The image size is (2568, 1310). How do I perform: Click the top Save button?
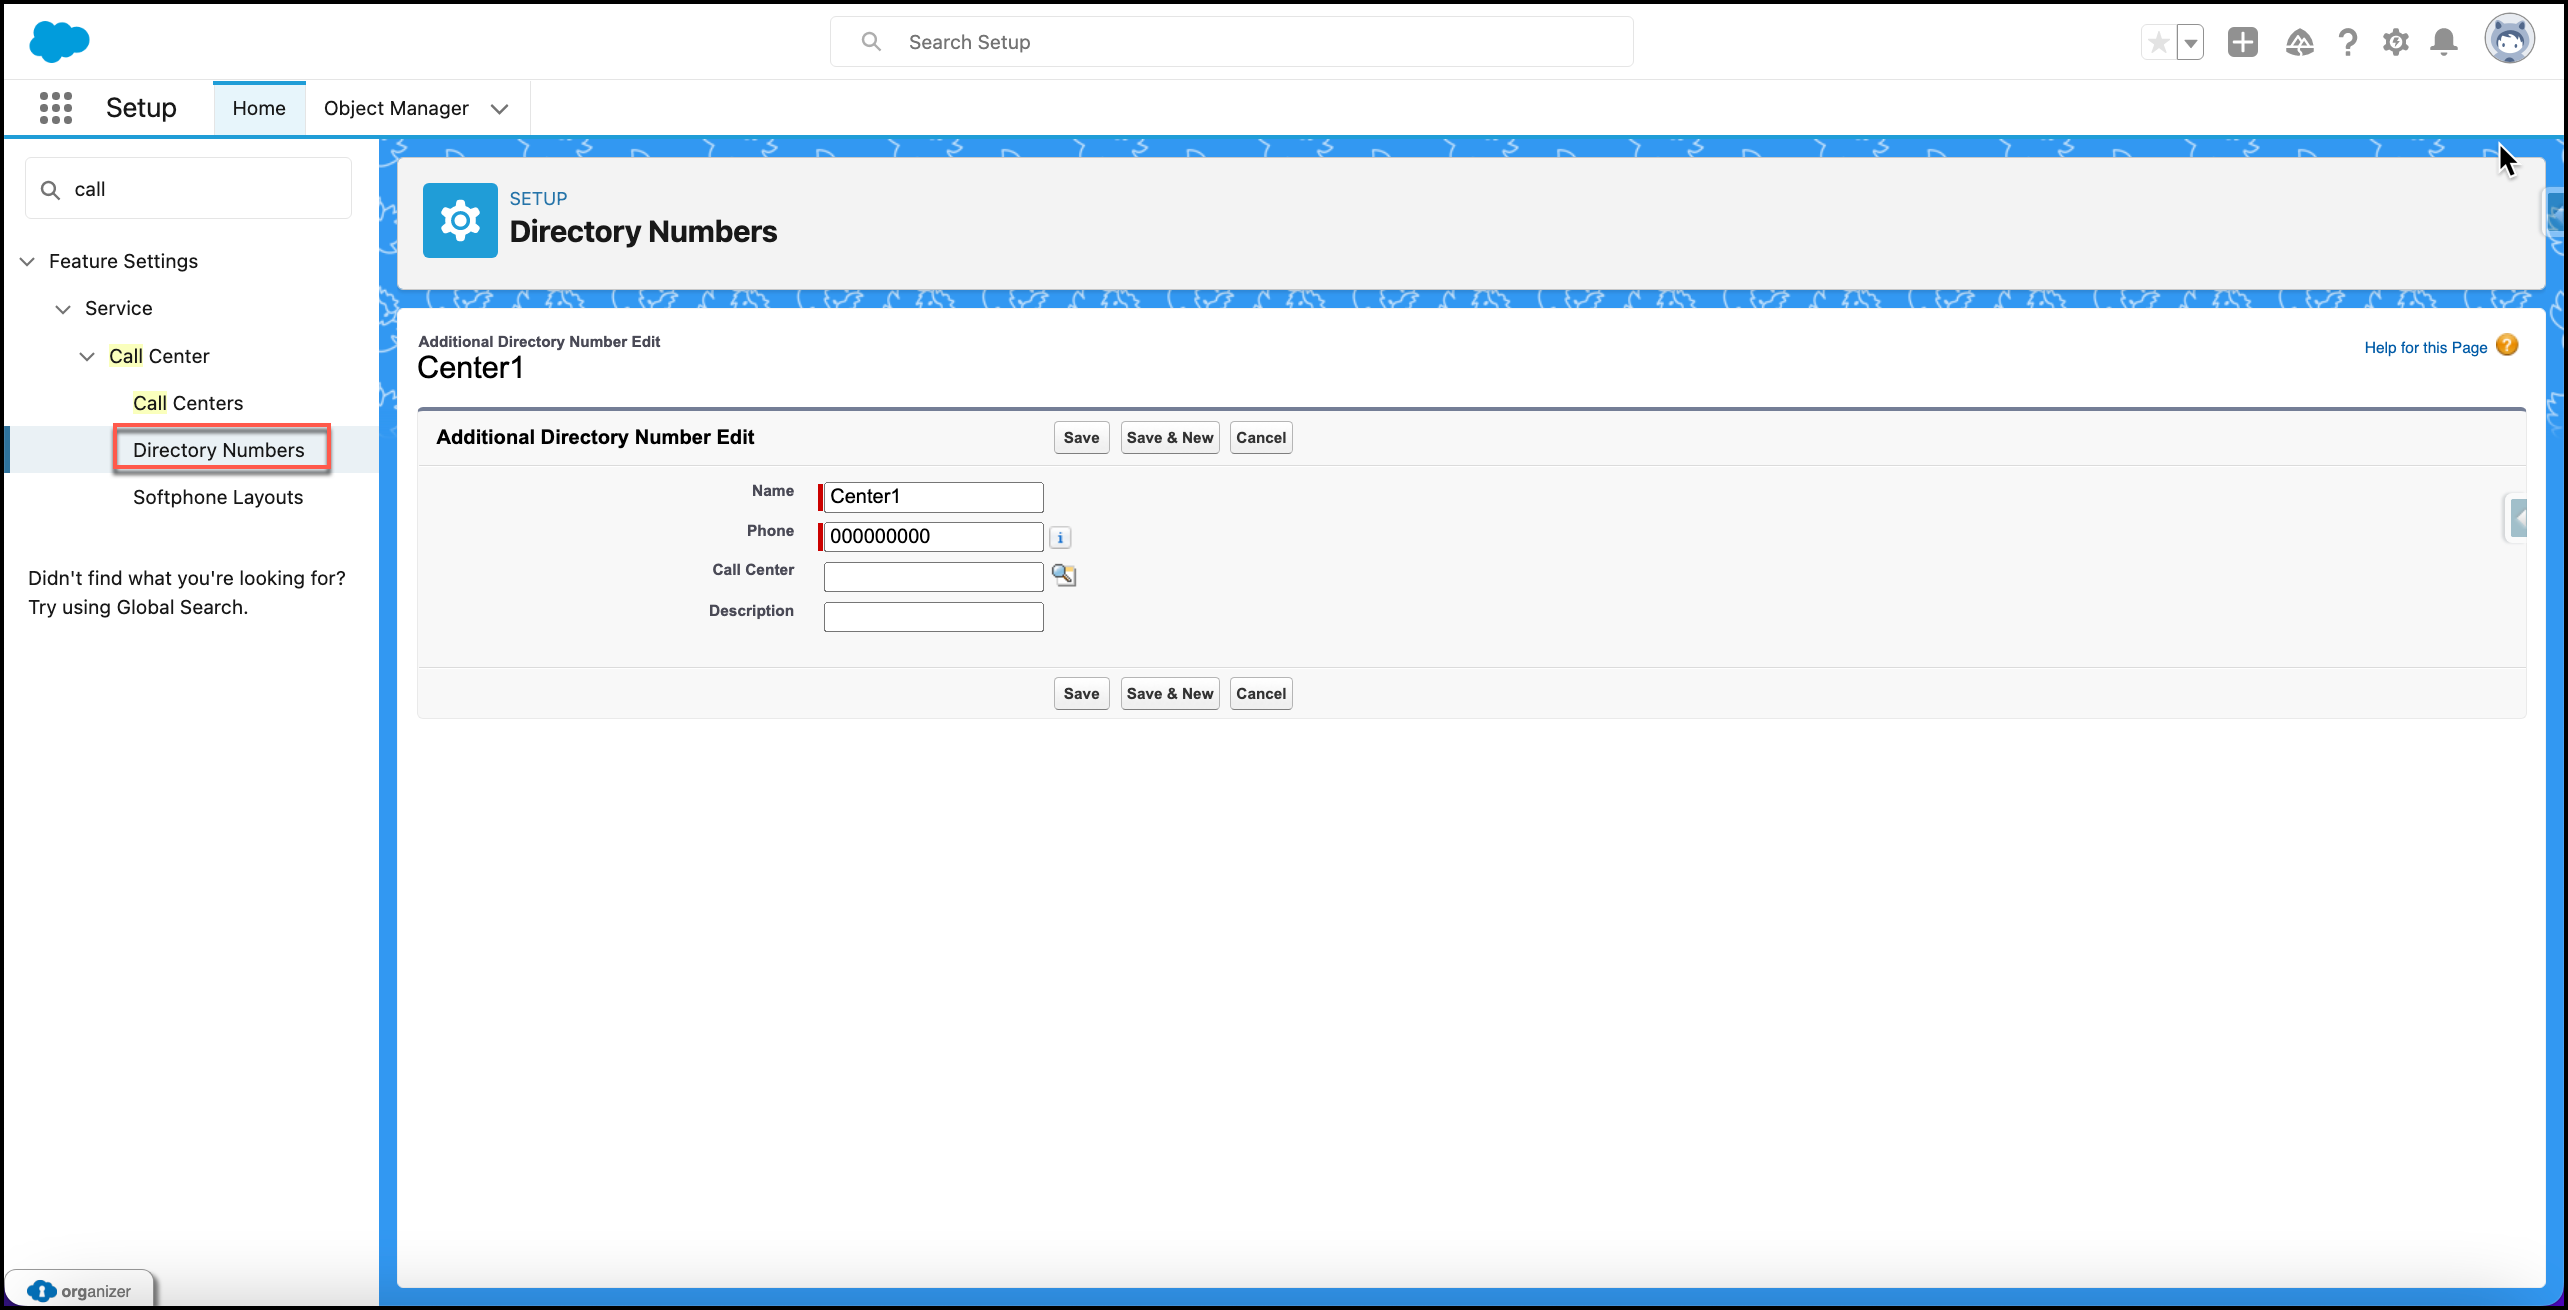(1081, 437)
